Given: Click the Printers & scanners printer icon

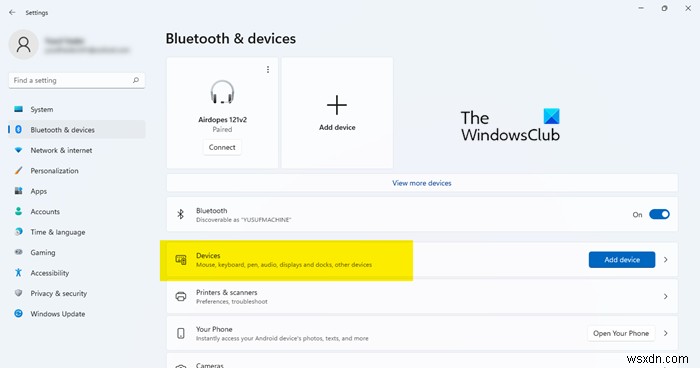Looking at the screenshot, I should (181, 297).
